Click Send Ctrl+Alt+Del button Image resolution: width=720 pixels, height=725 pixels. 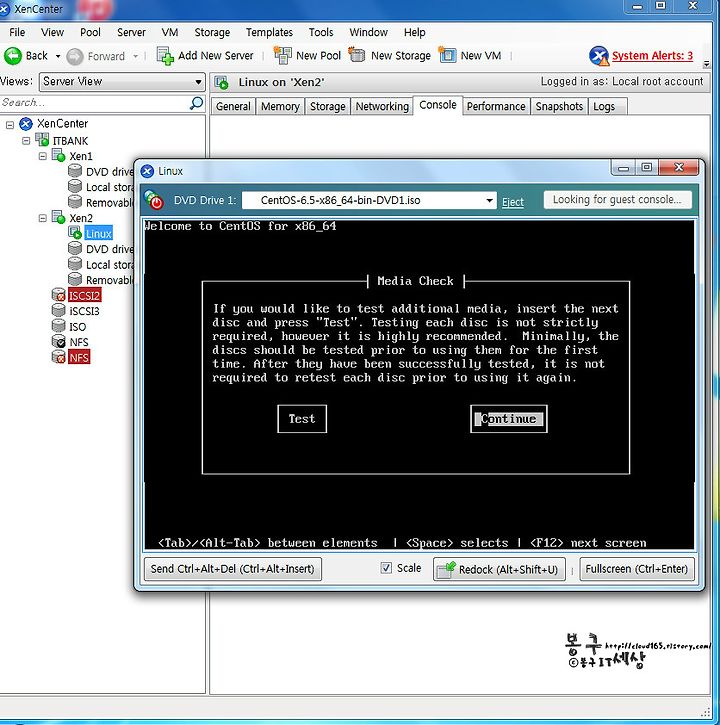tap(233, 569)
